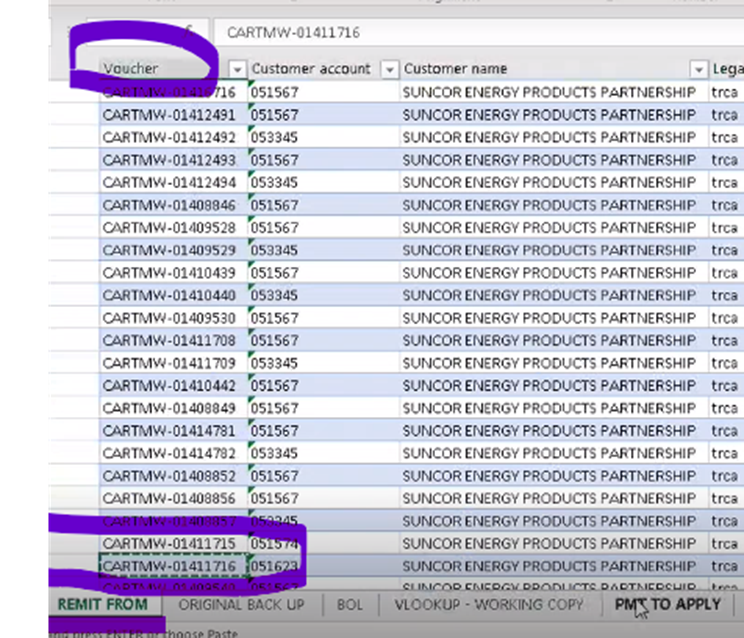The image size is (744, 638).
Task: Click the trca cell in the CARTMW-01408849 row
Action: 726,408
